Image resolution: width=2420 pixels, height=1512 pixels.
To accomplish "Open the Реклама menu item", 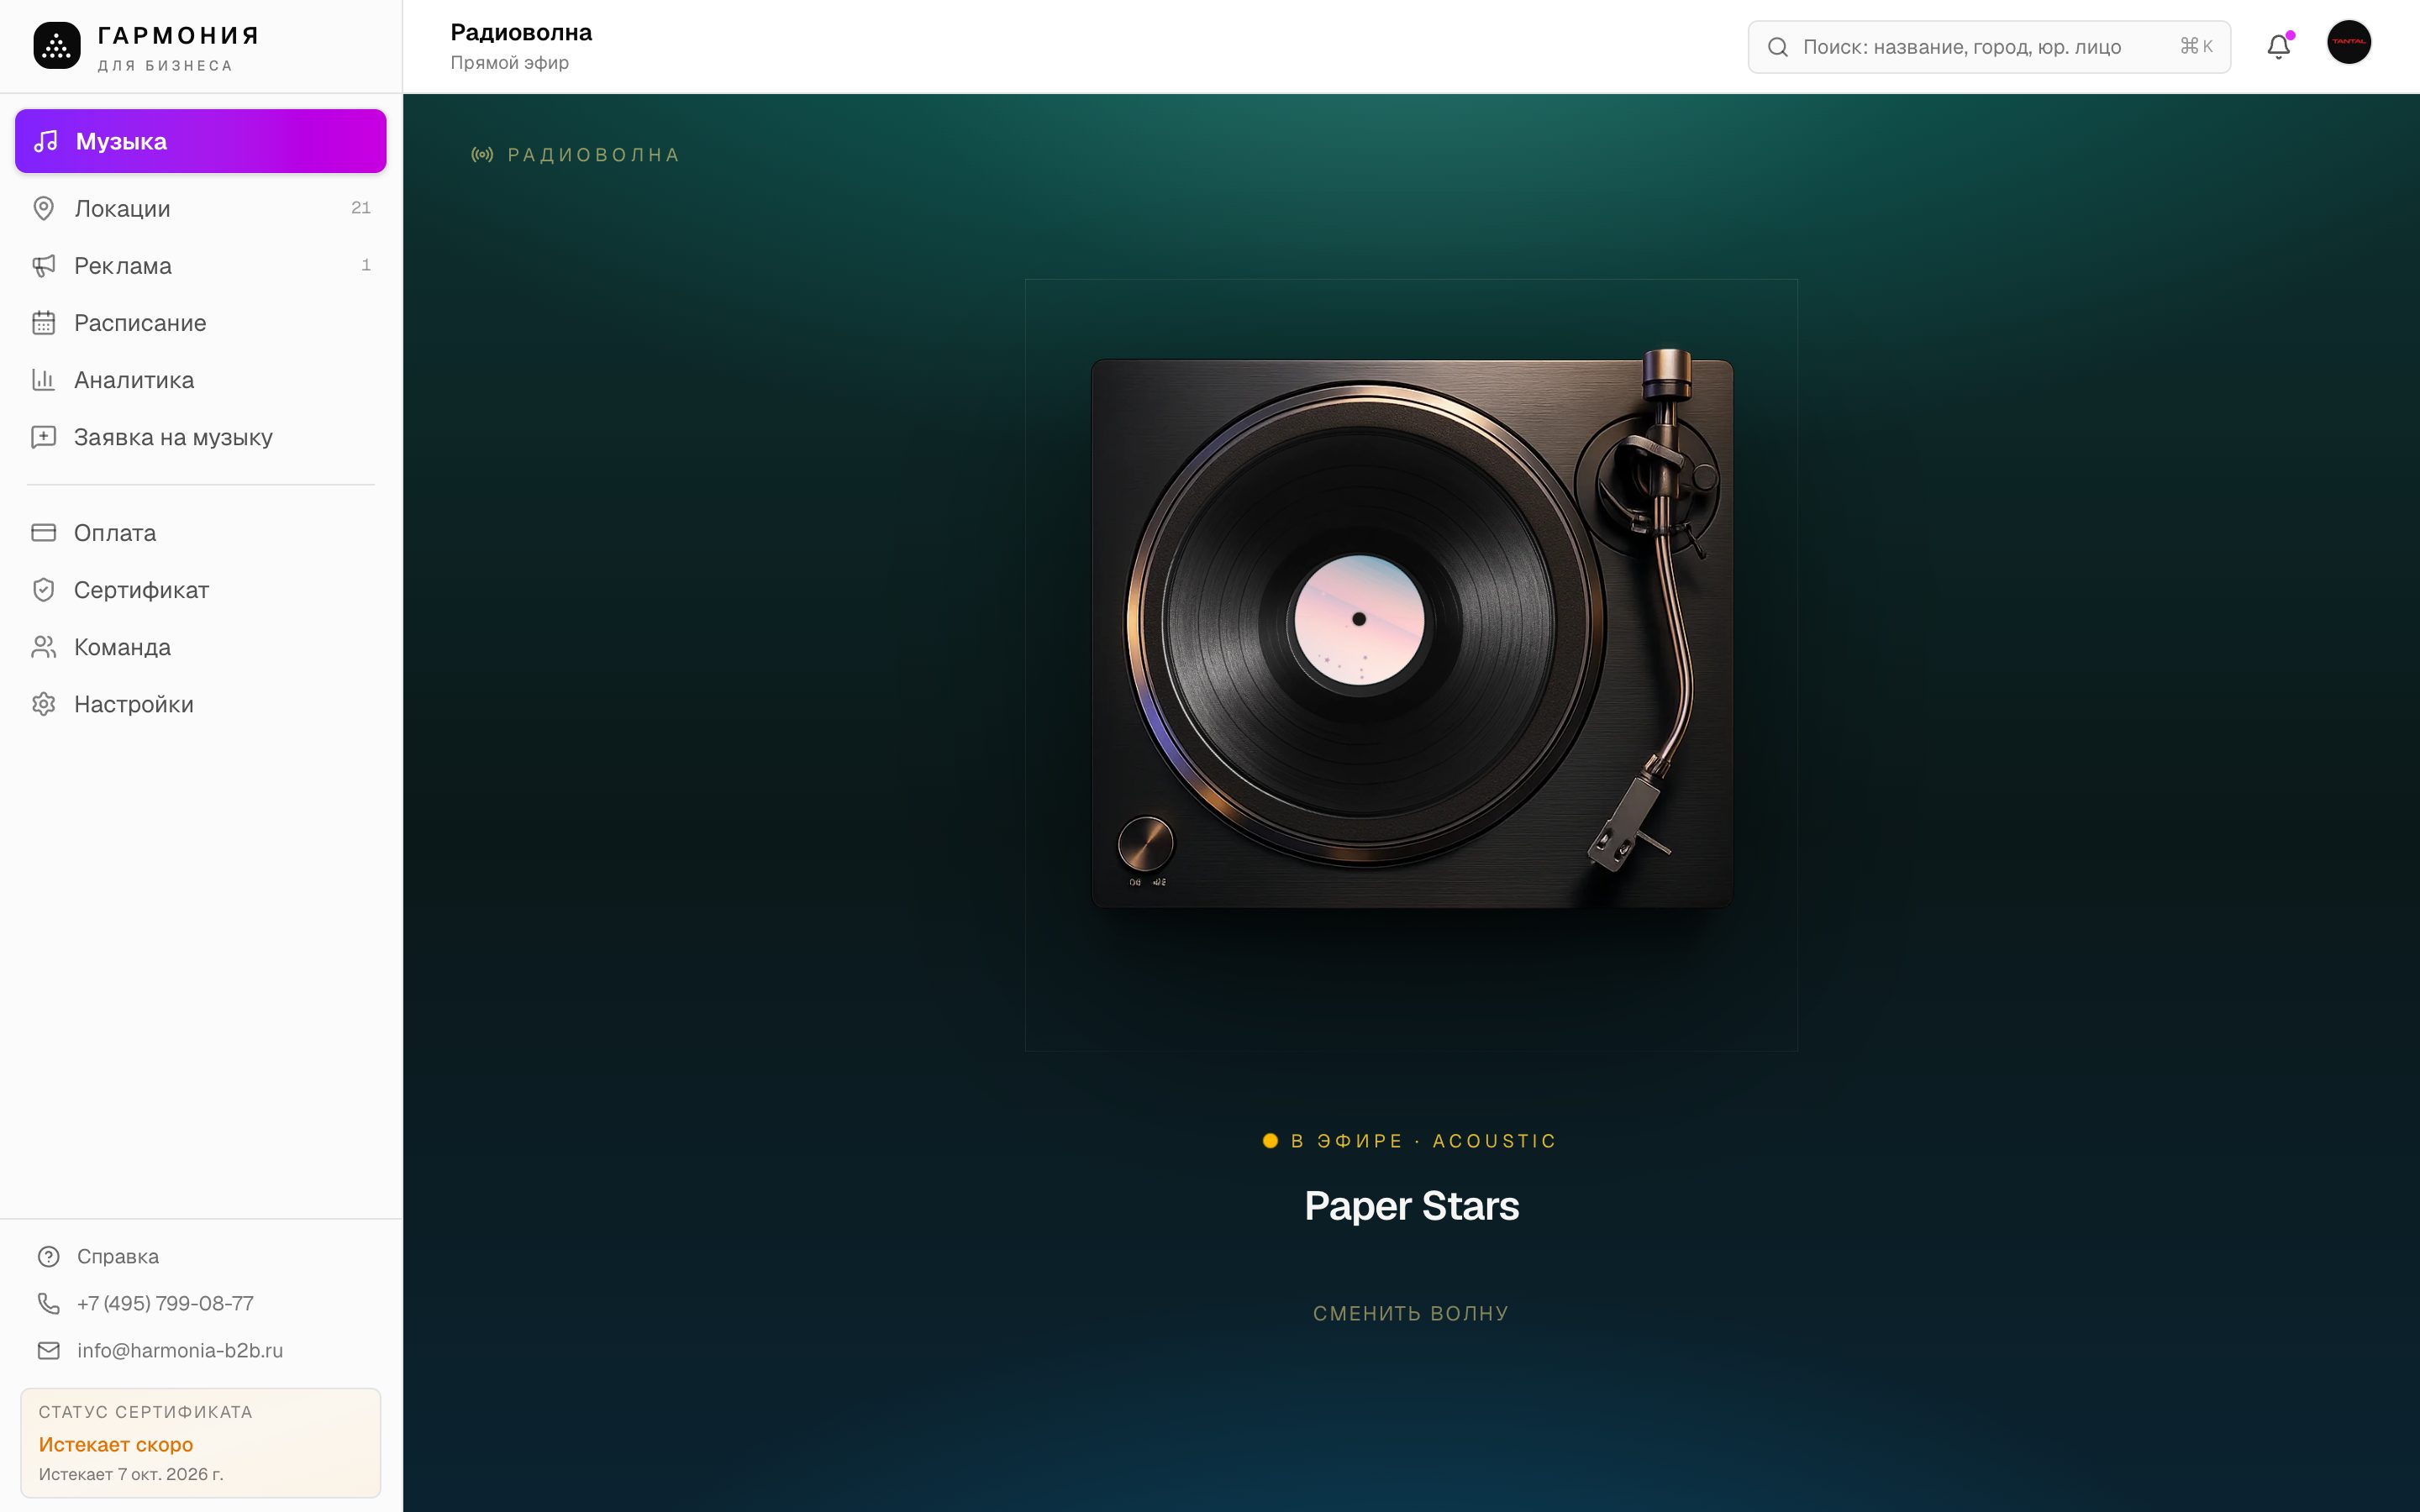I will coord(201,265).
